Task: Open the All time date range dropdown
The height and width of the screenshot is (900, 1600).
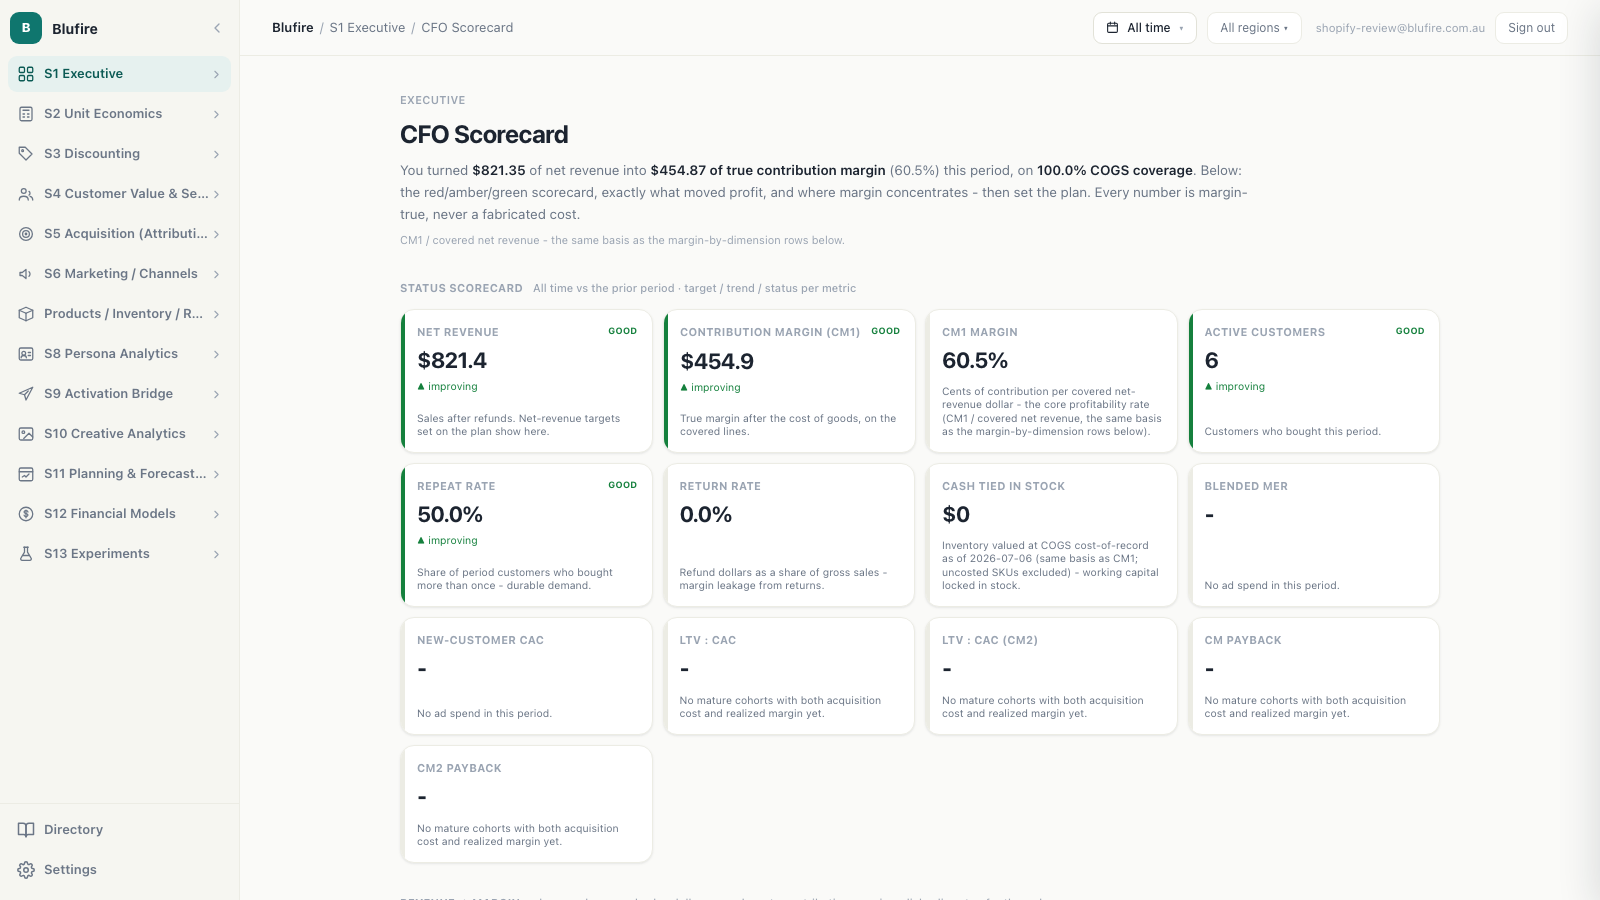Action: coord(1145,28)
